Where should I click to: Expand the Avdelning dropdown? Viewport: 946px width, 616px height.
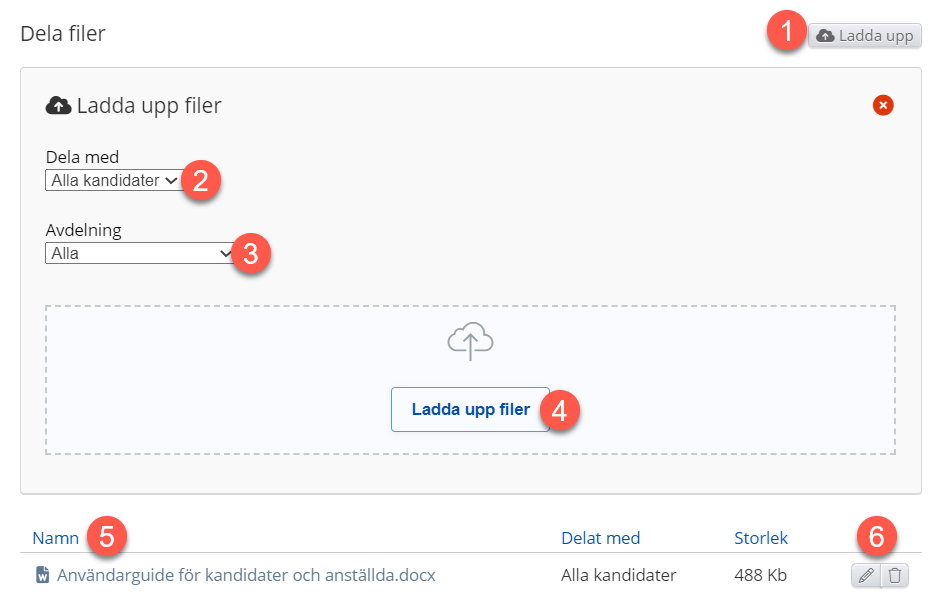point(141,254)
